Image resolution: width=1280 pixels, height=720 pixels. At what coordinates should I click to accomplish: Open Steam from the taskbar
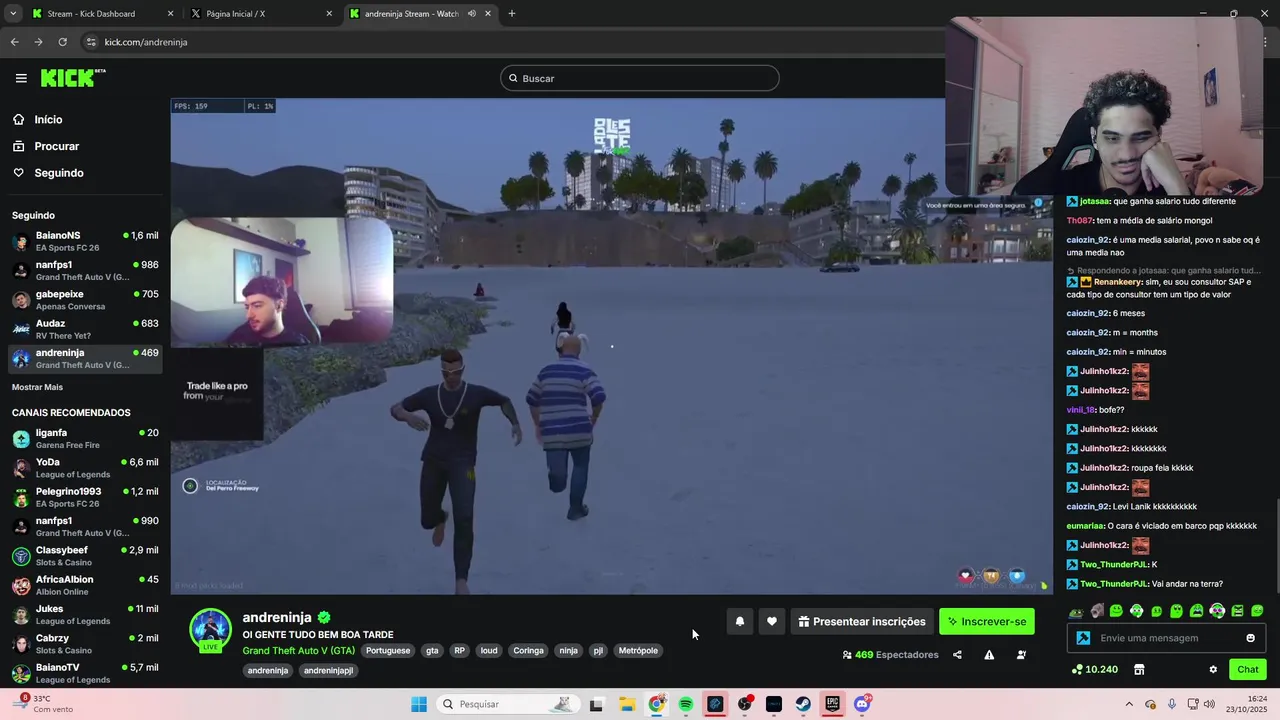[x=803, y=704]
